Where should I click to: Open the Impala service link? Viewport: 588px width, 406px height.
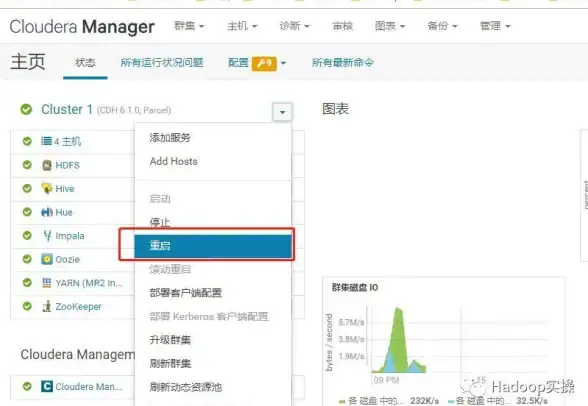tap(70, 236)
